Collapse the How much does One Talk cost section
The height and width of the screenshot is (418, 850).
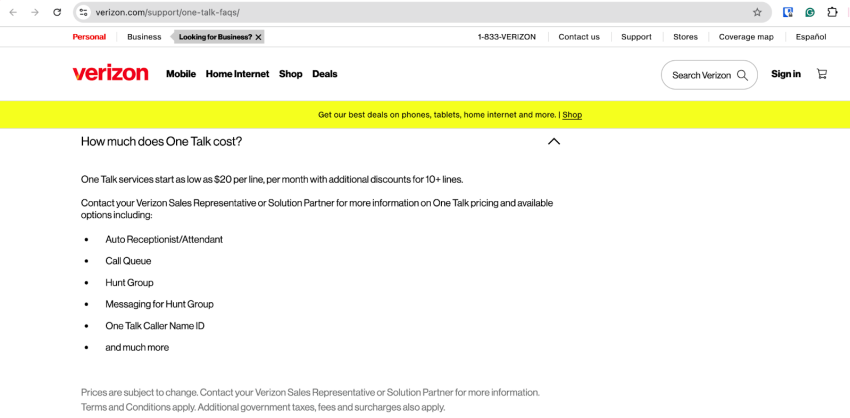[x=553, y=142]
